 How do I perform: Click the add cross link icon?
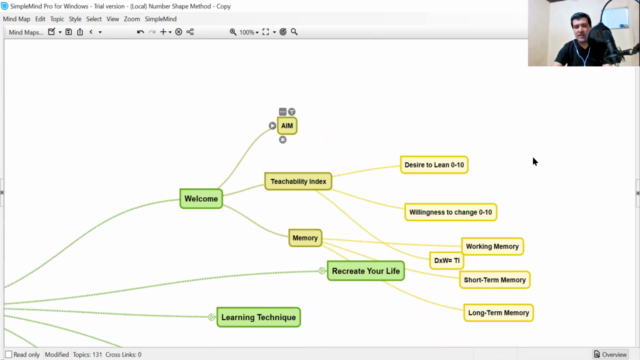point(190,32)
